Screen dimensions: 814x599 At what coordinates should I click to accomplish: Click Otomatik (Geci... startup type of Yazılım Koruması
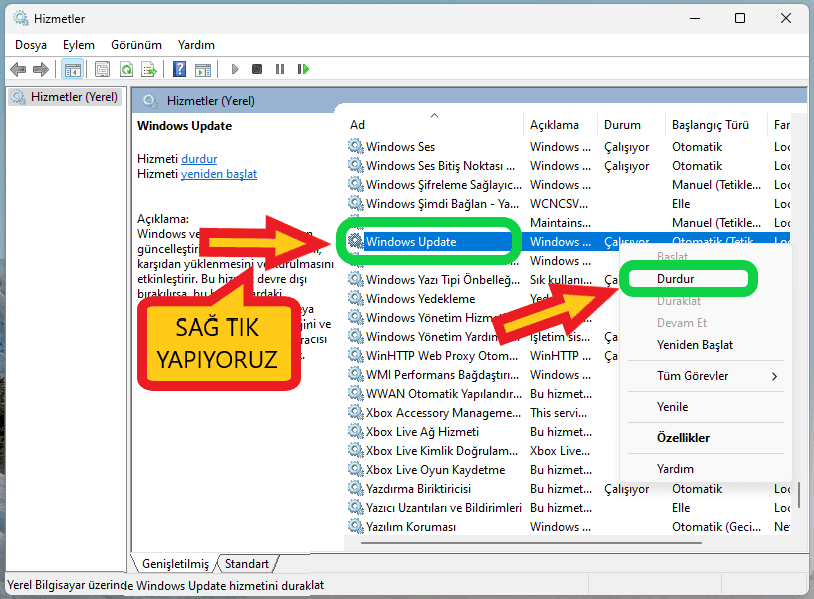coord(716,527)
